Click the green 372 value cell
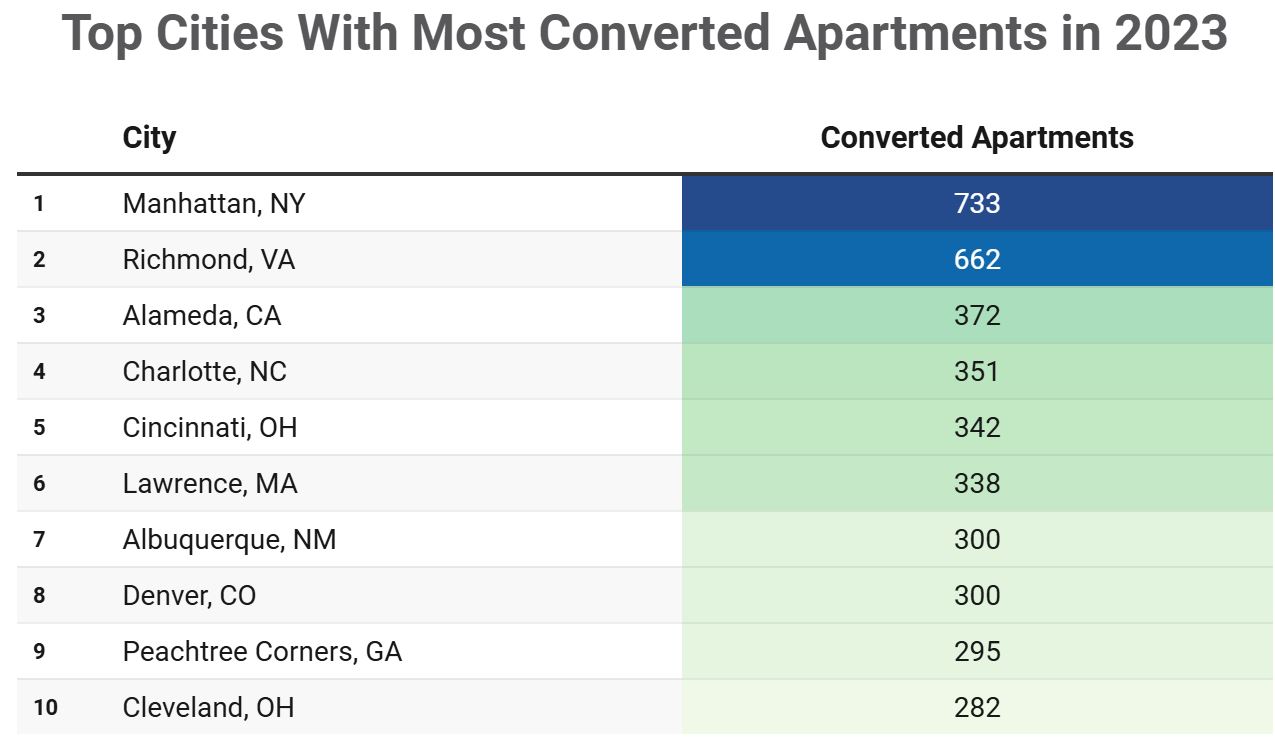The width and height of the screenshot is (1275, 743). [x=976, y=316]
